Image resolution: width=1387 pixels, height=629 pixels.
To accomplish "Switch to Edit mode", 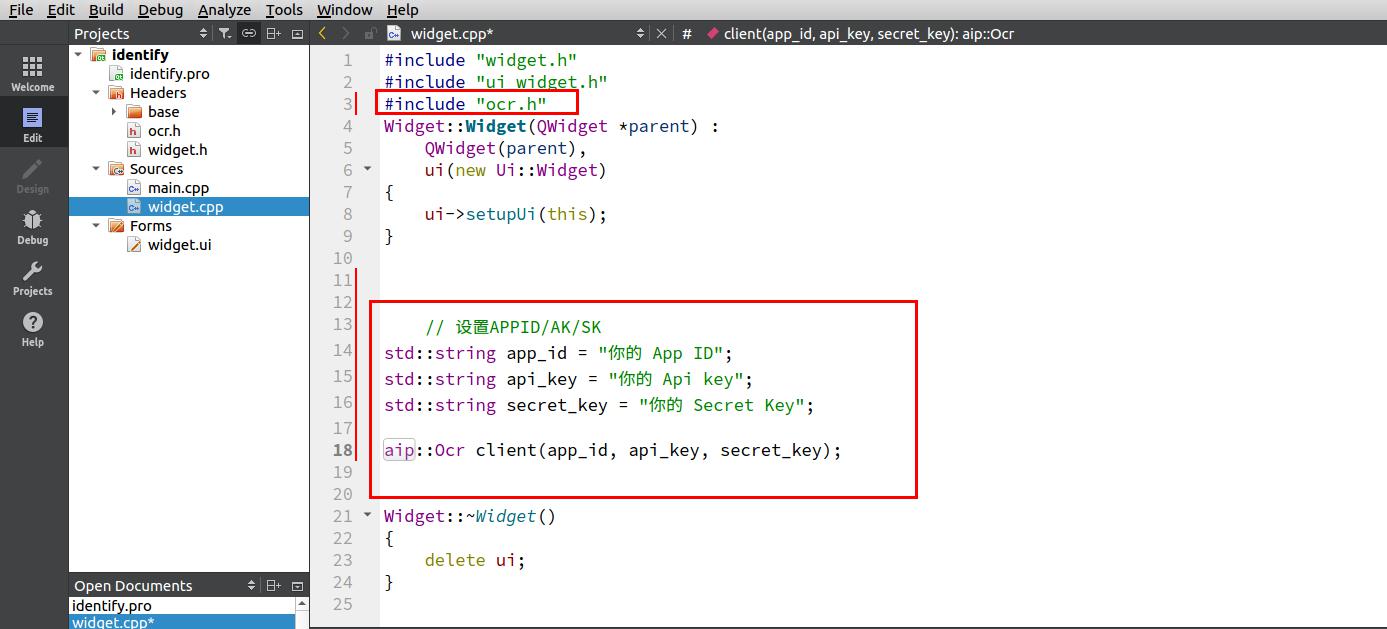I will click(x=33, y=125).
